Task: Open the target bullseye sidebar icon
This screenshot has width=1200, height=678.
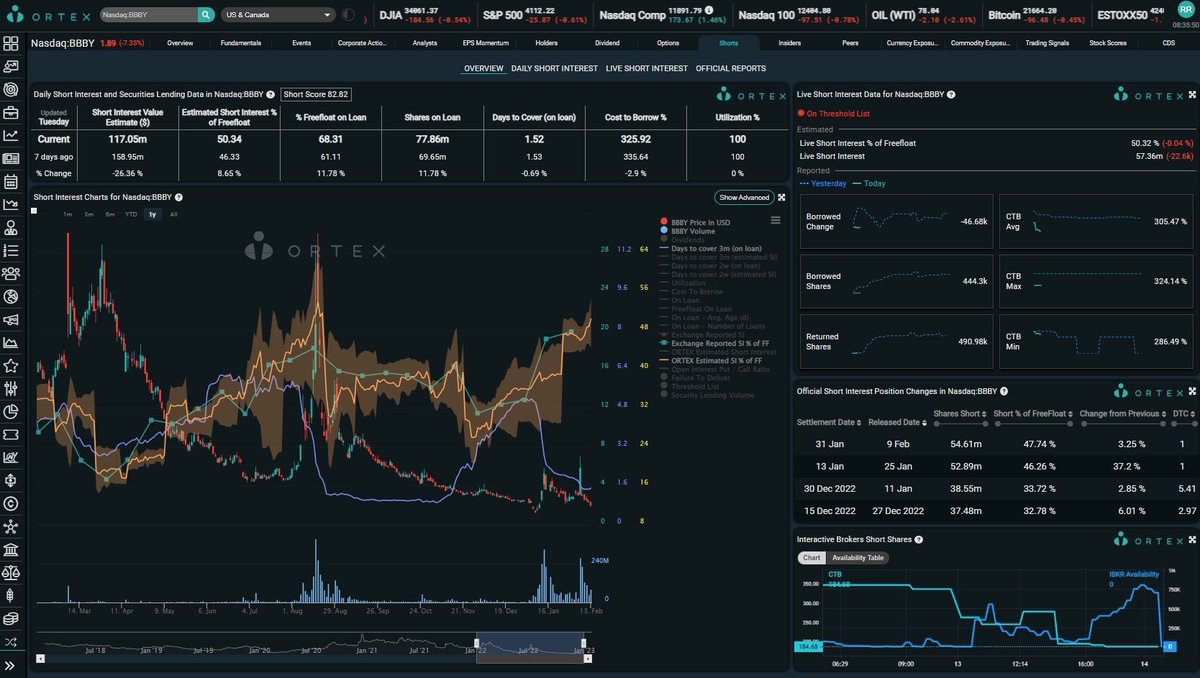Action: pyautogui.click(x=11, y=89)
